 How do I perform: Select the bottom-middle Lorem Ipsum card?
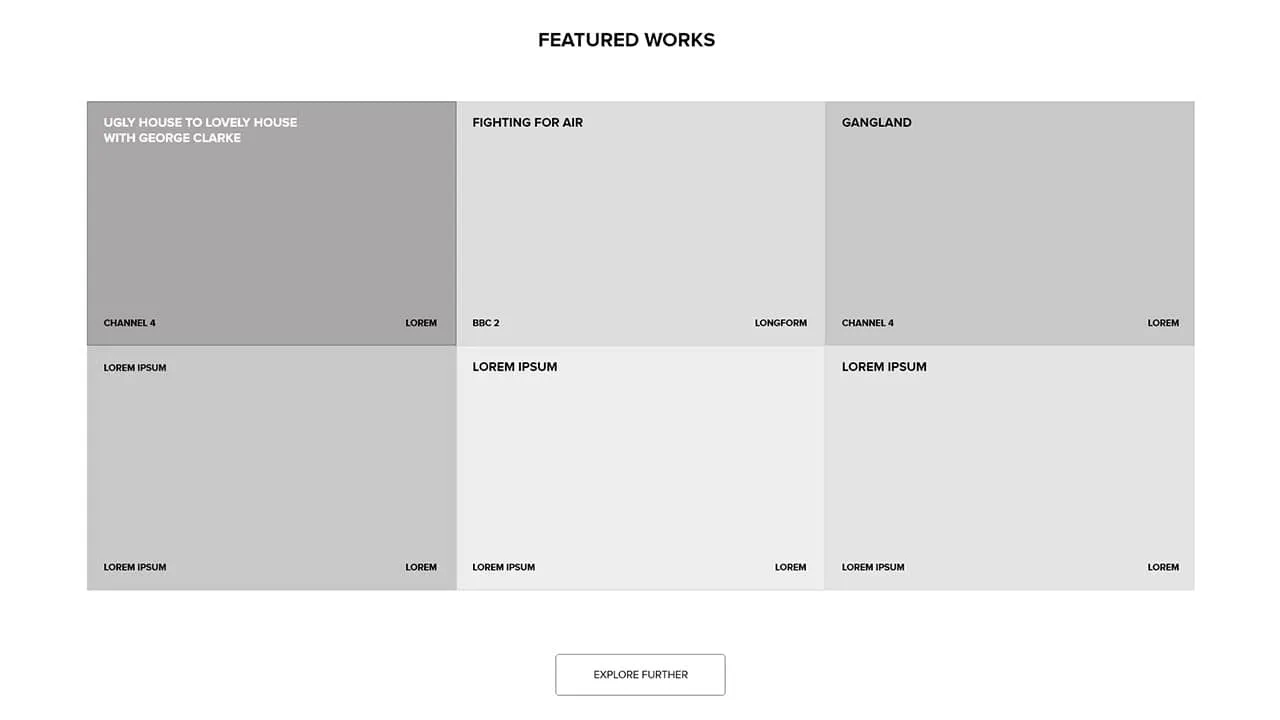tap(640, 468)
